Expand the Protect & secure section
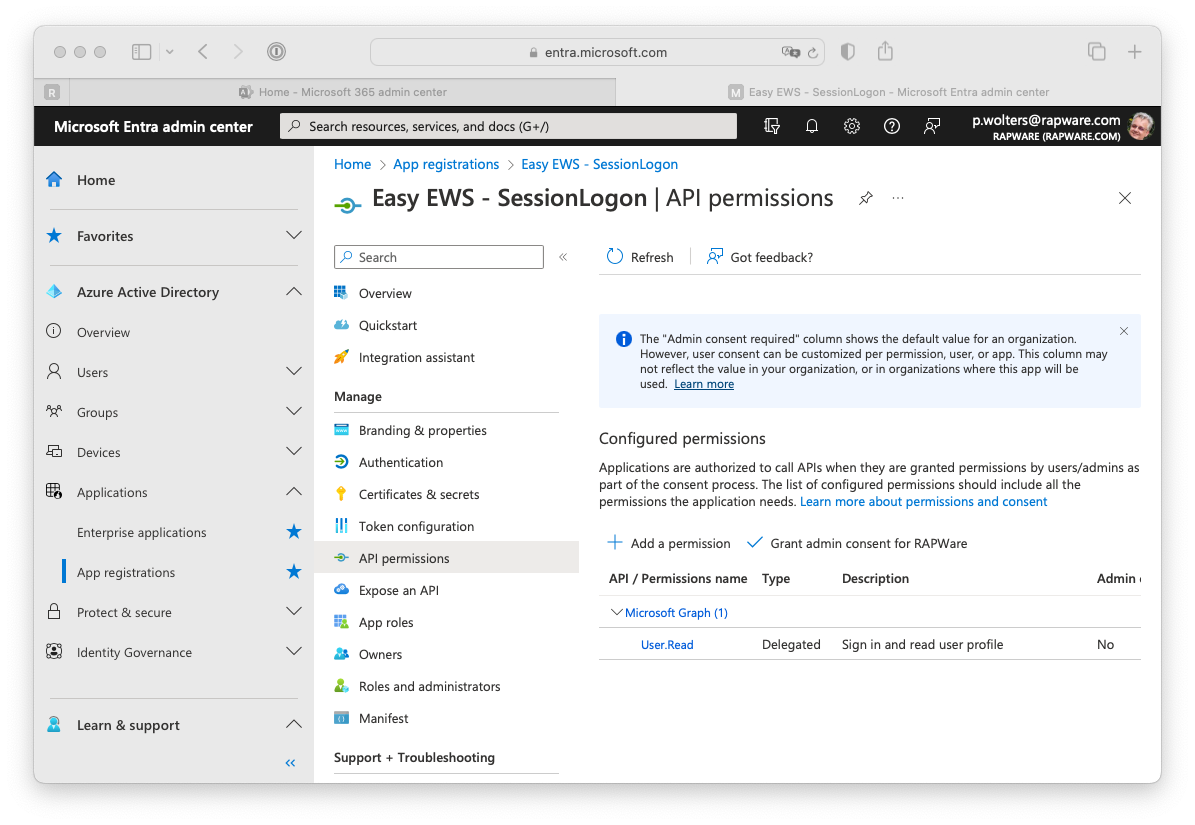Viewport: 1195px width, 825px height. [293, 612]
